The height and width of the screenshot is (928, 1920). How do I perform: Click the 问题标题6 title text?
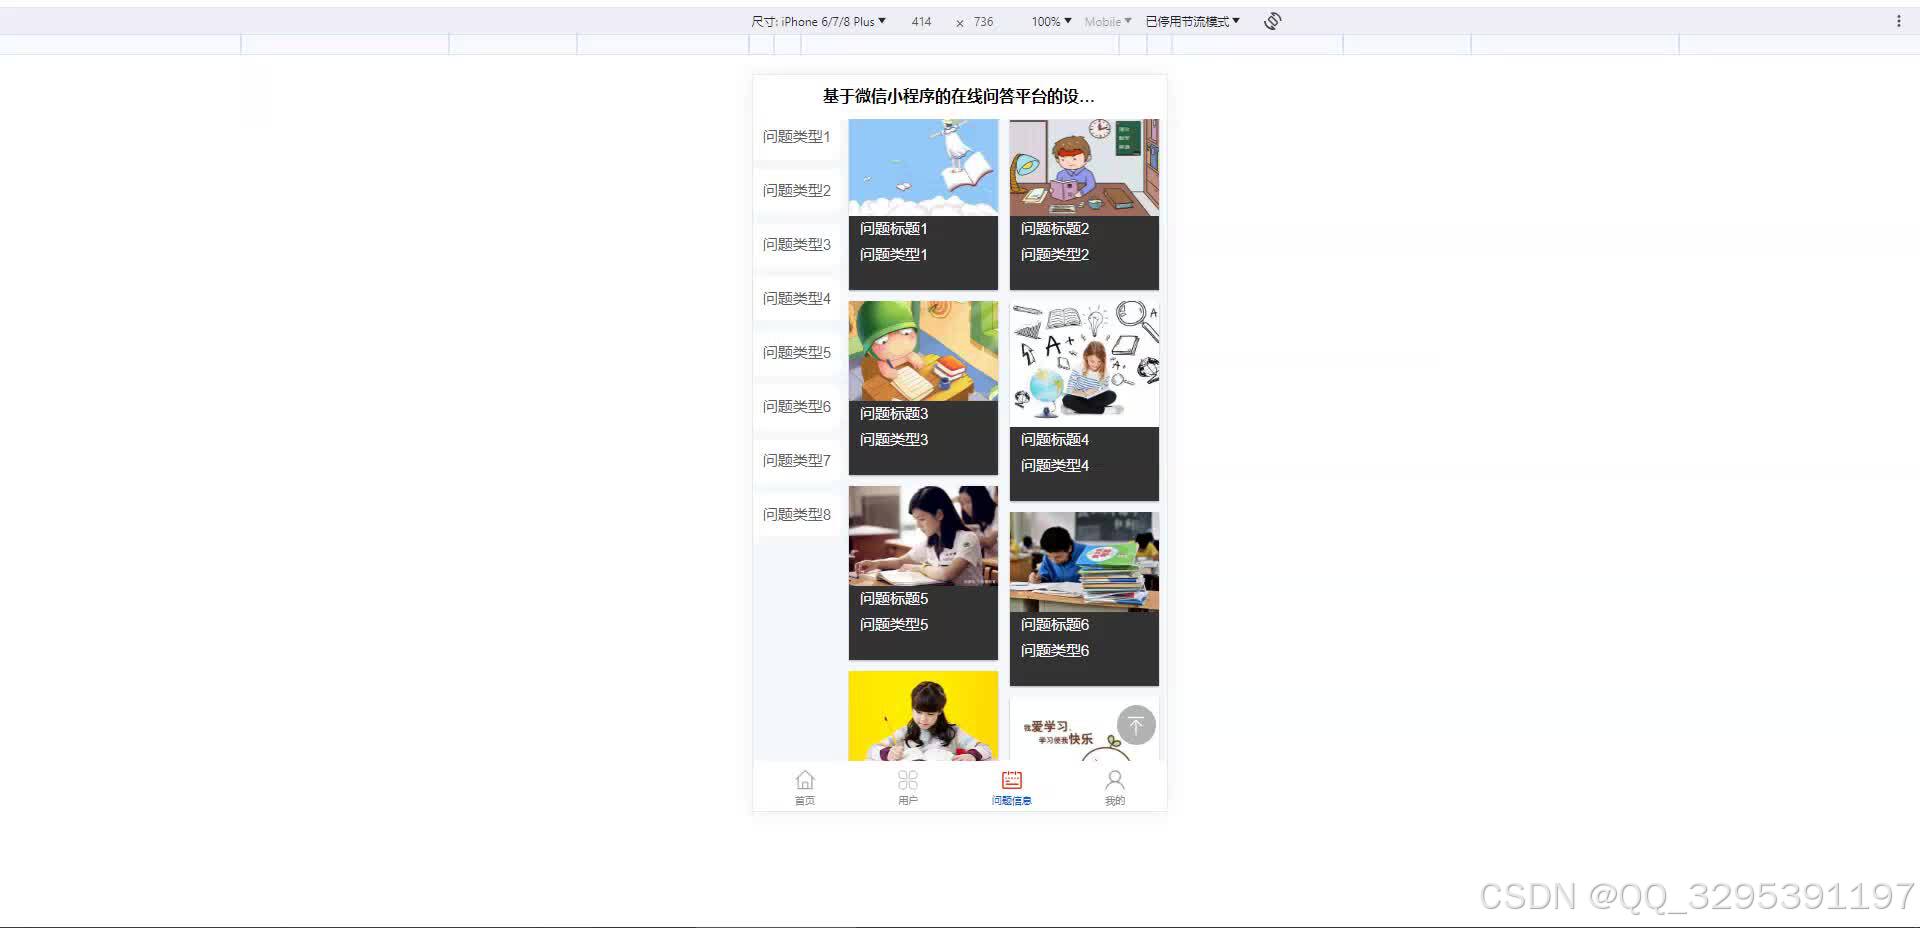(1055, 625)
